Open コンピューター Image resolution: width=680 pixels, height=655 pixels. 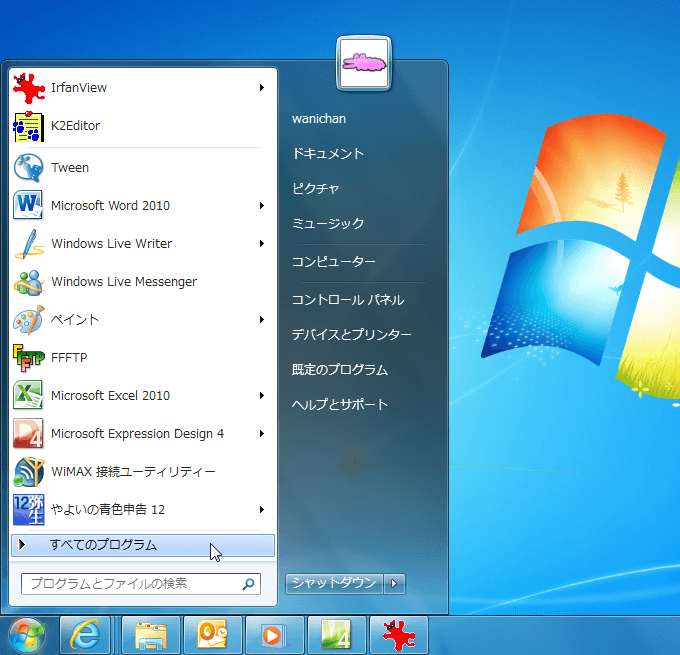[x=333, y=262]
